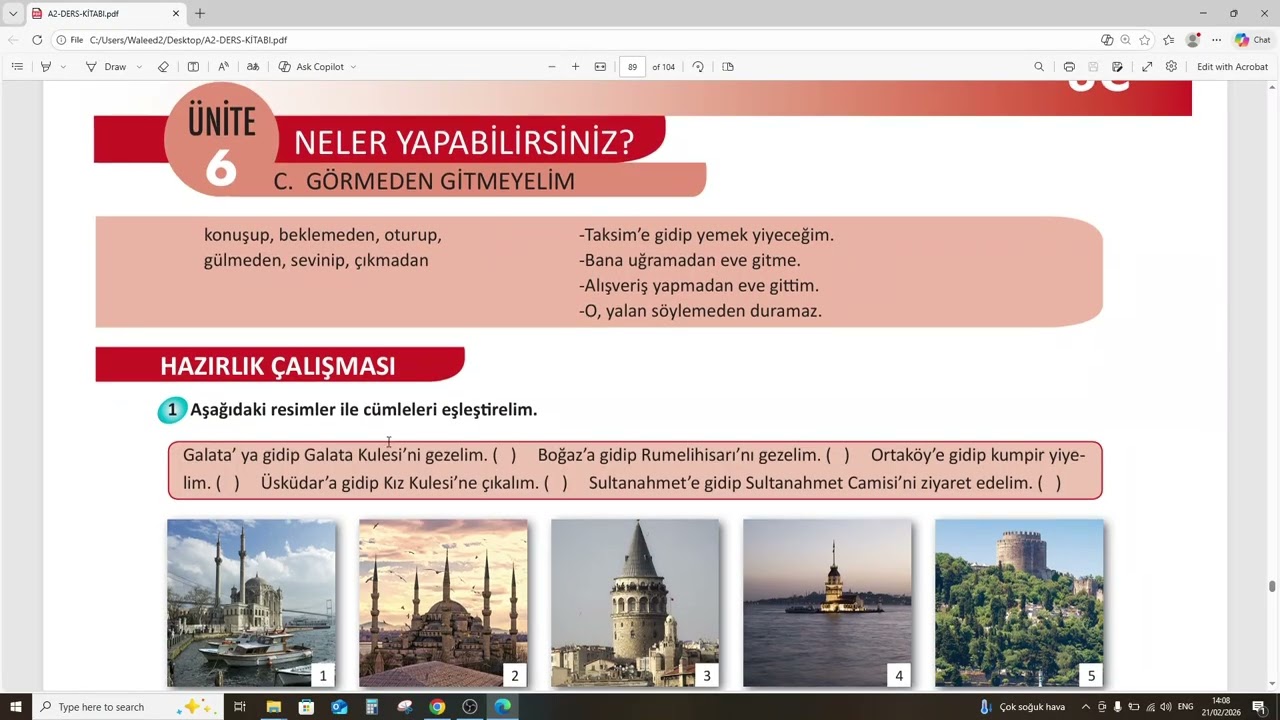Expand the Ask Copilot dropdown arrow
This screenshot has width=1280, height=720.
(353, 67)
